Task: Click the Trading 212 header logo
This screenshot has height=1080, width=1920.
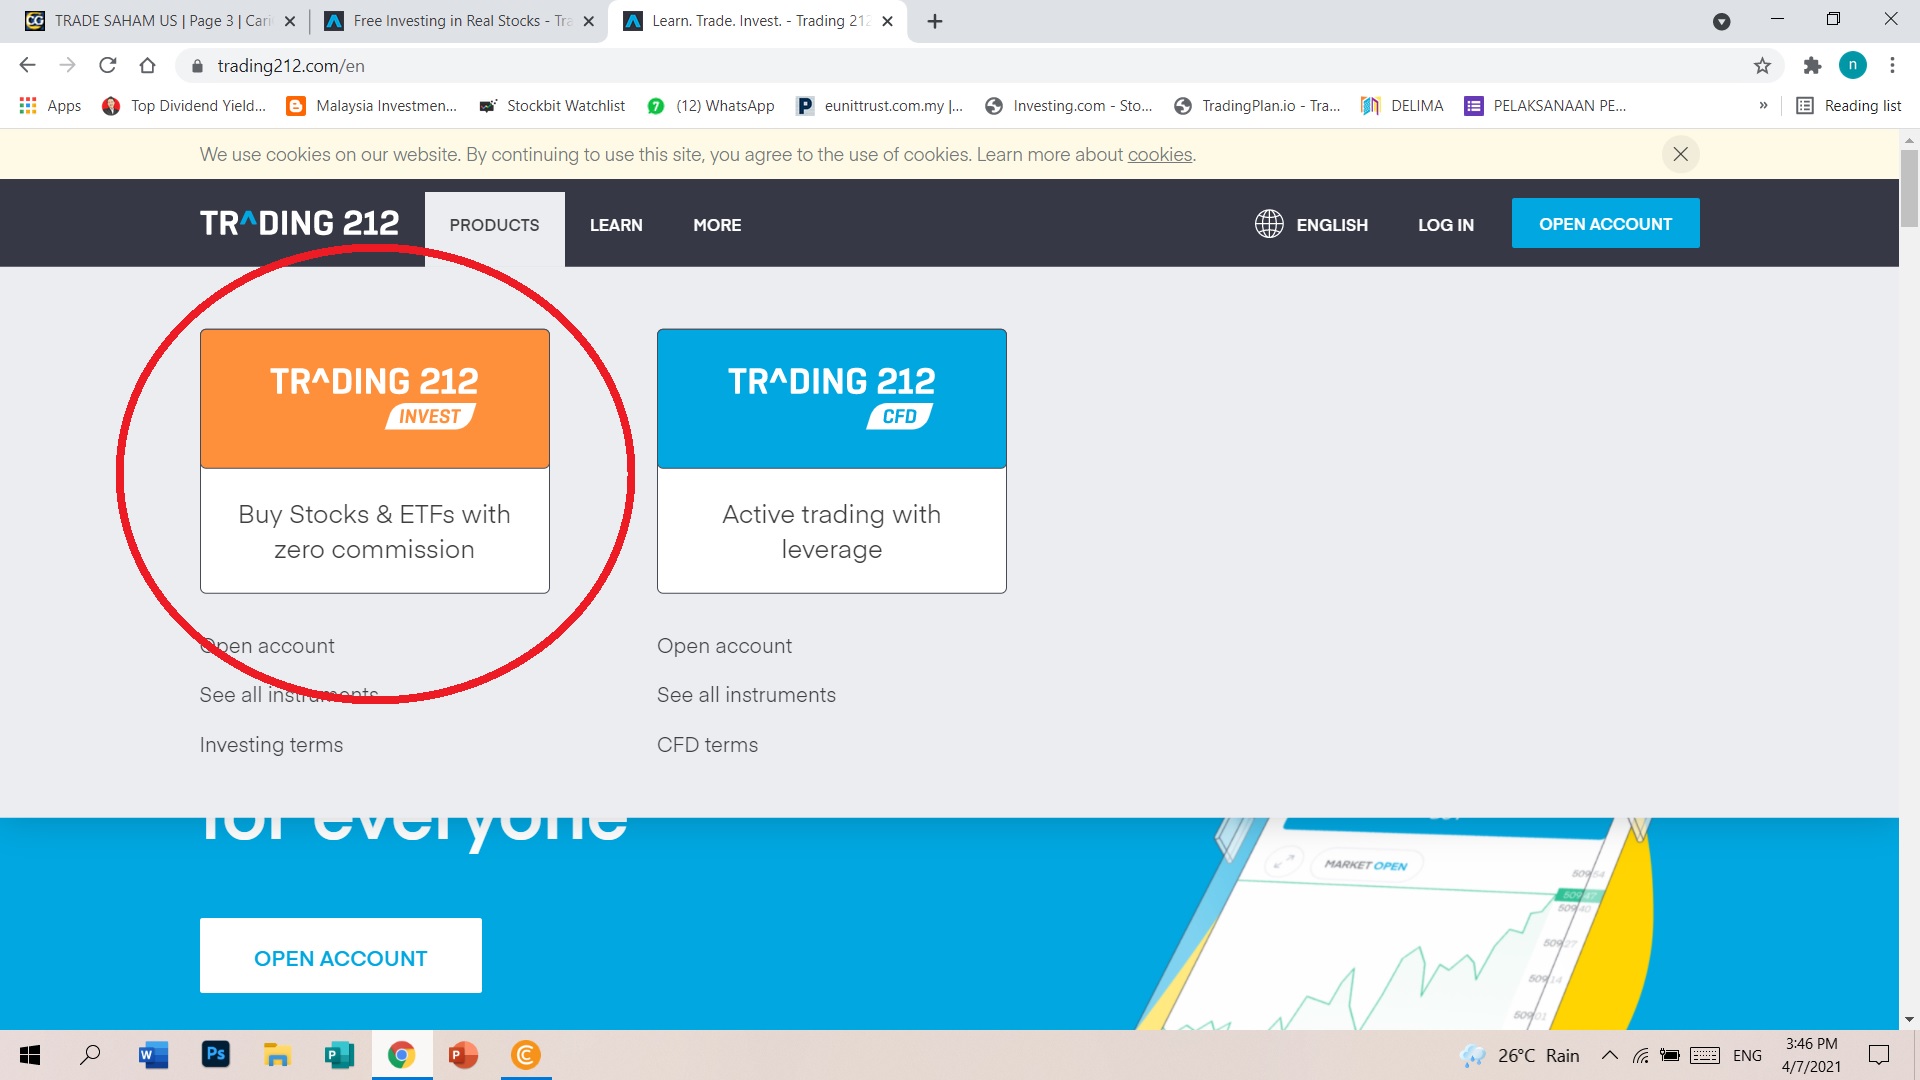Action: pos(299,223)
